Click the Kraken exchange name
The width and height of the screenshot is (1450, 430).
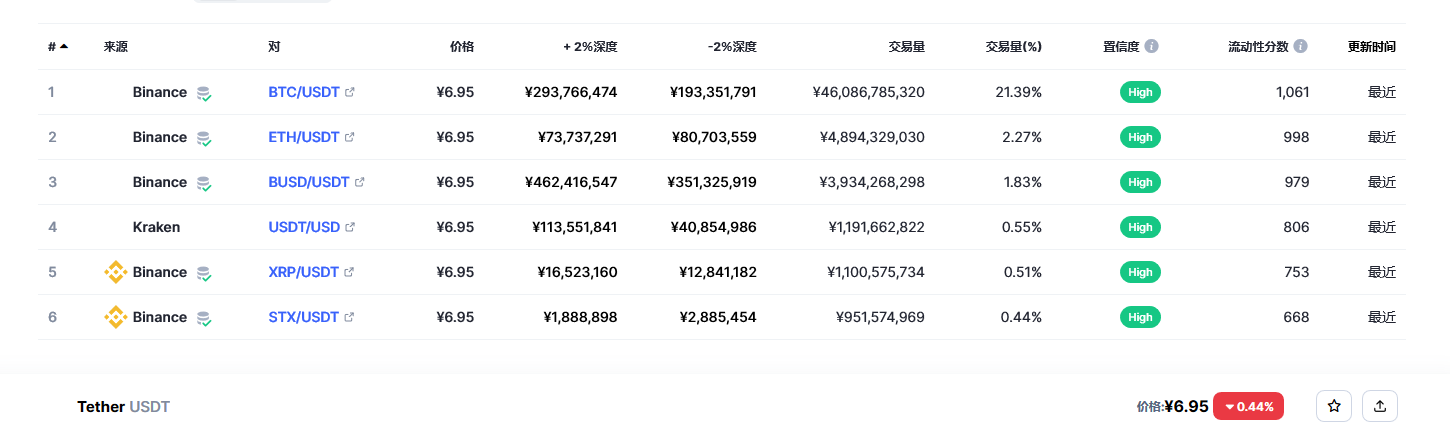(x=156, y=227)
